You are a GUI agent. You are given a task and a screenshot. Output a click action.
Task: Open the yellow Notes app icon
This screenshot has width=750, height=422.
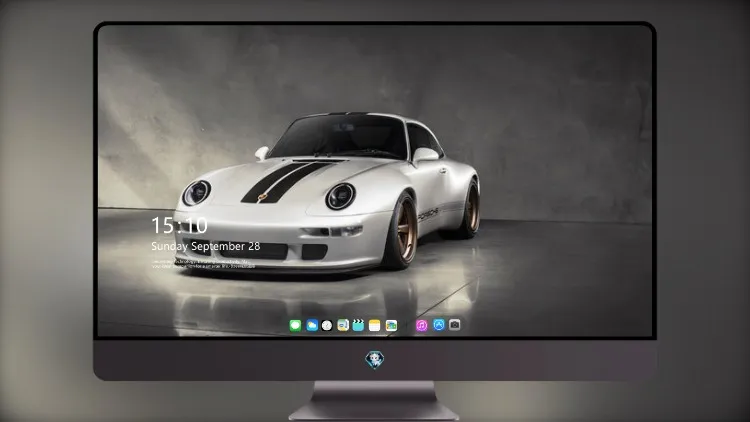coord(375,325)
